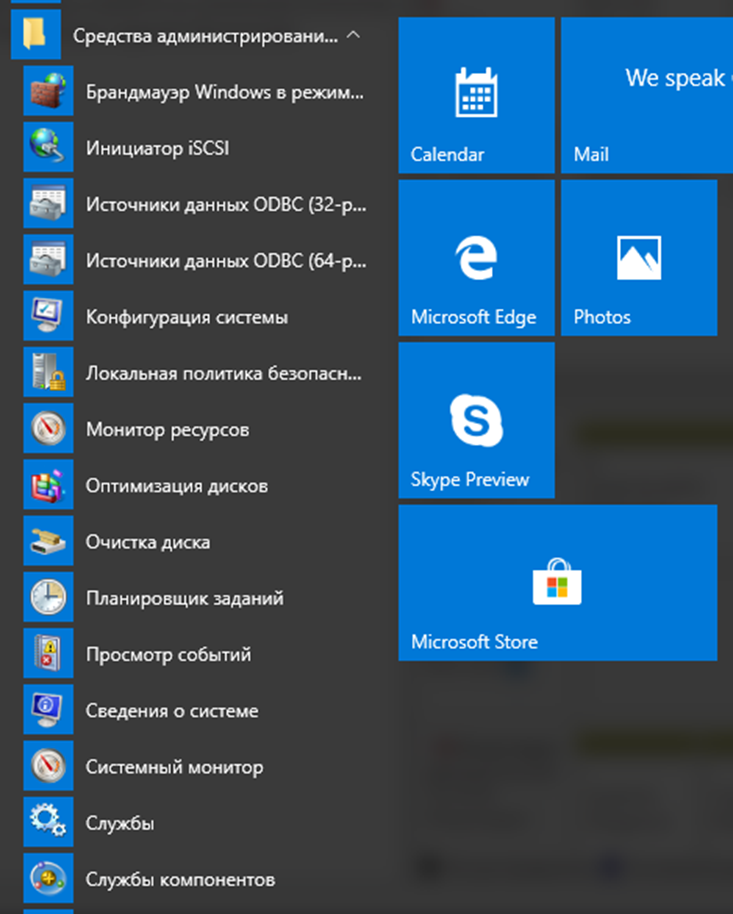Click the Просмотр событий log icon
Screen dimensions: 733x914
coord(48,653)
